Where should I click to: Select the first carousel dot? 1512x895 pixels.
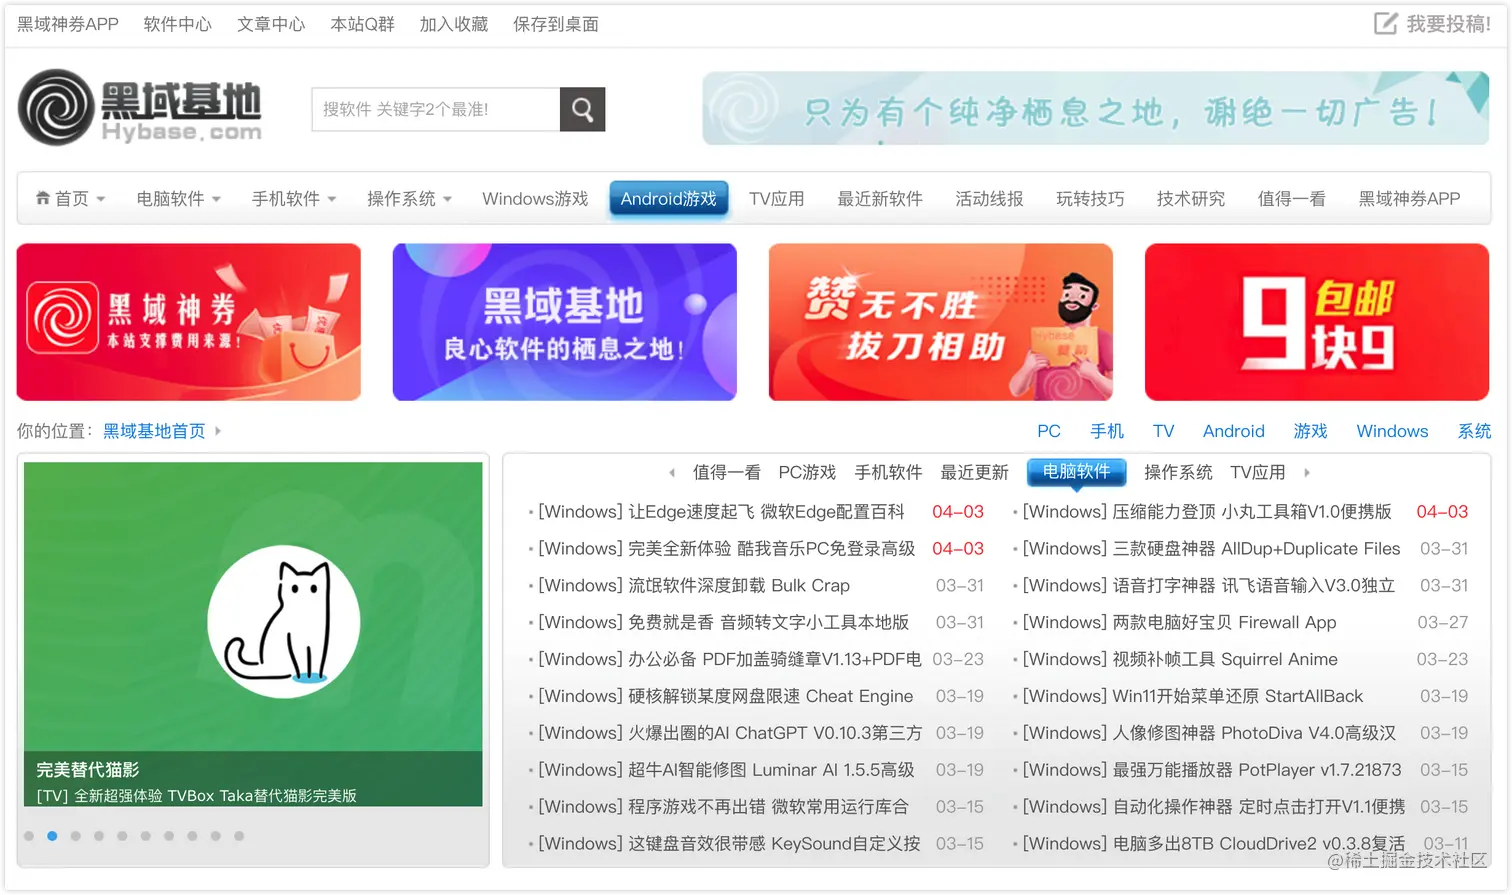tap(29, 836)
